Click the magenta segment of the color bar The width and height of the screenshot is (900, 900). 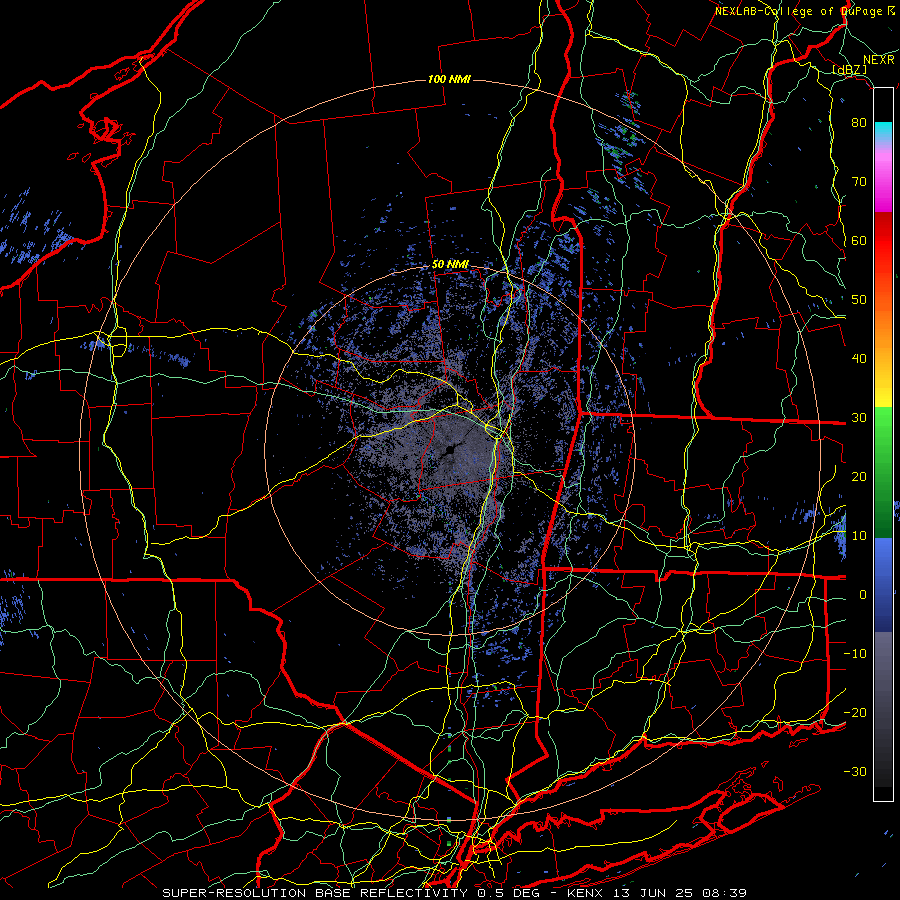[x=883, y=184]
